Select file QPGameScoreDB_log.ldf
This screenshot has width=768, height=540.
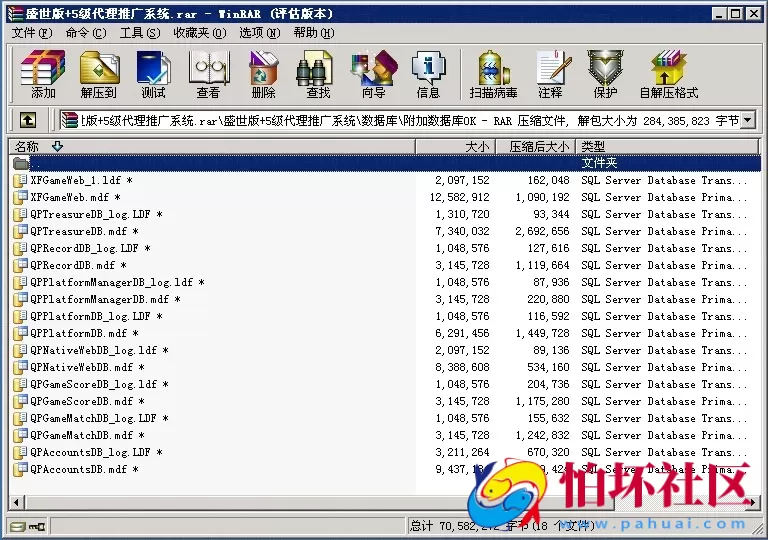pos(385,384)
